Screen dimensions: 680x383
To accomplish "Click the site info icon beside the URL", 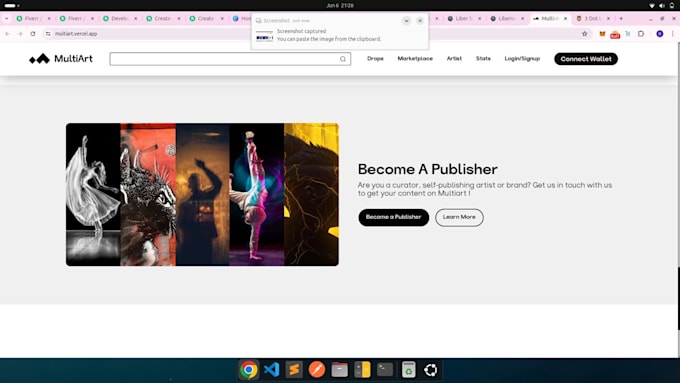I will click(x=48, y=33).
